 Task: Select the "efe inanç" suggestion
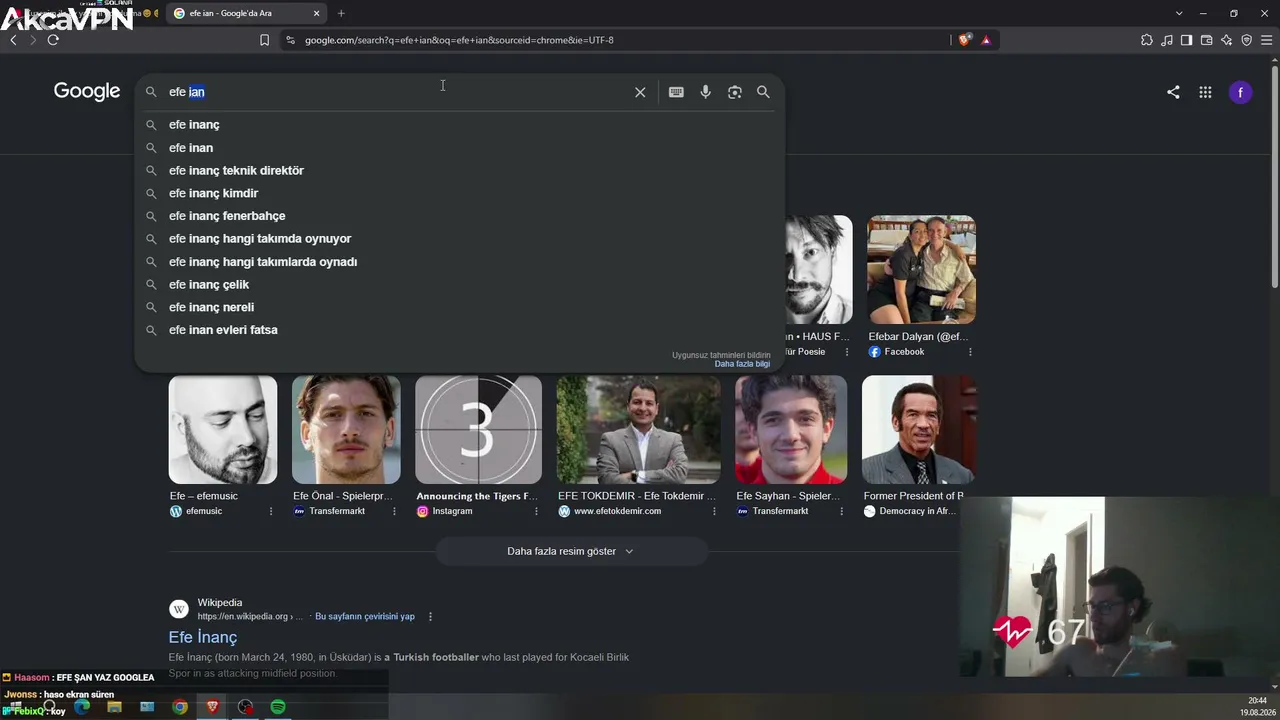coord(460,125)
